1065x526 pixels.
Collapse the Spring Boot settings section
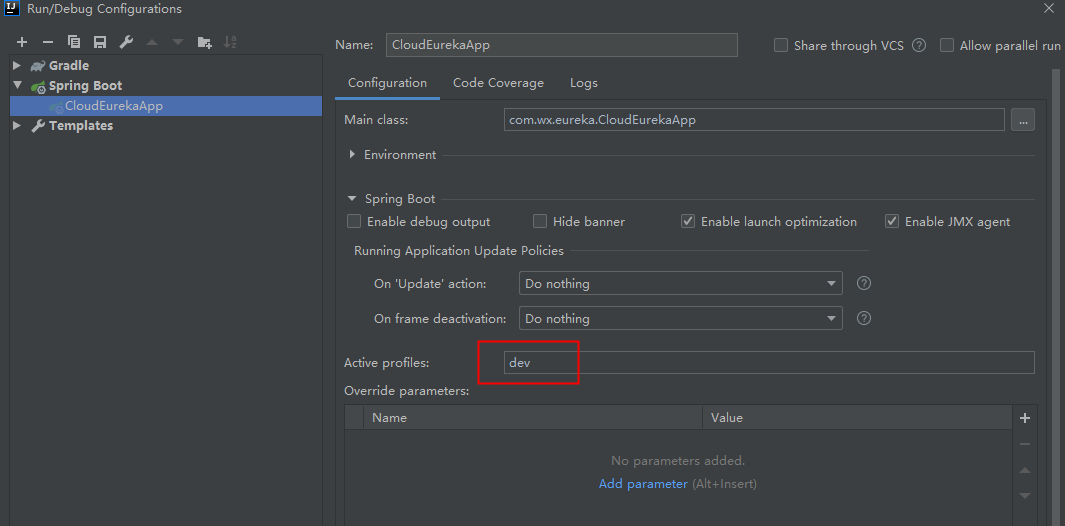[352, 199]
